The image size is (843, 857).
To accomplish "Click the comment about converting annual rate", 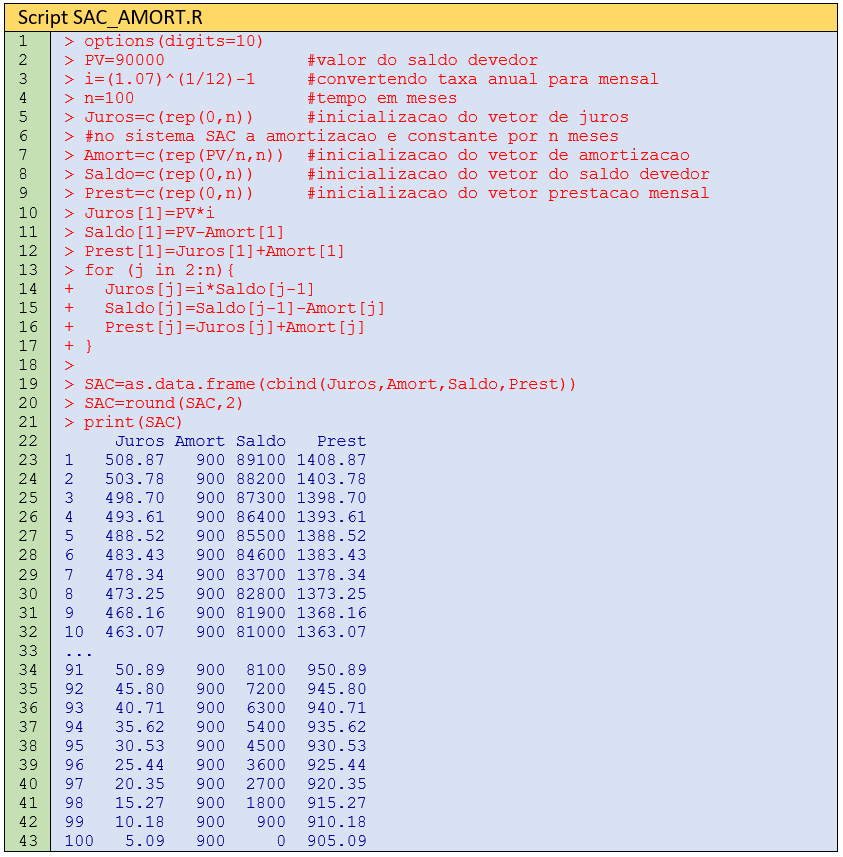I will pyautogui.click(x=483, y=79).
